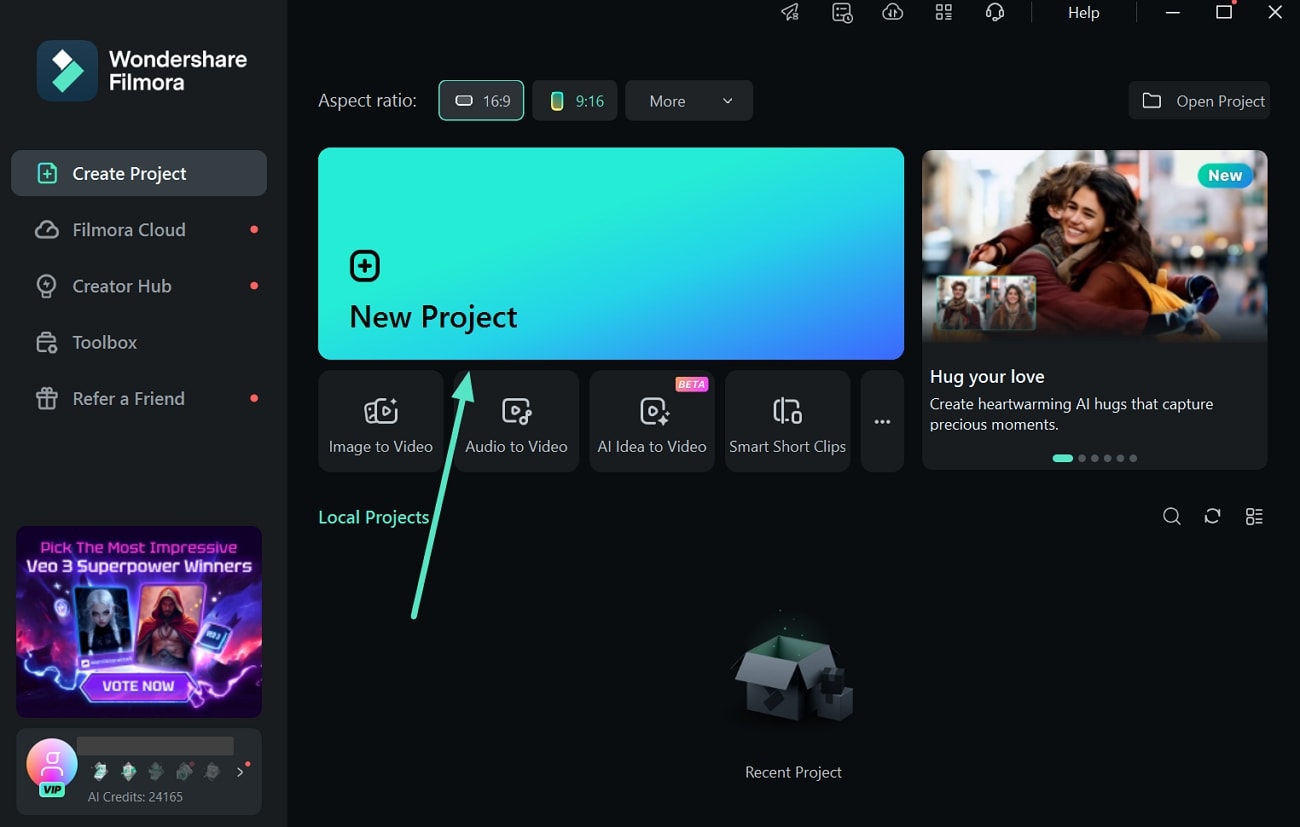Minimize the Filmora window
The height and width of the screenshot is (827, 1300).
(1173, 13)
